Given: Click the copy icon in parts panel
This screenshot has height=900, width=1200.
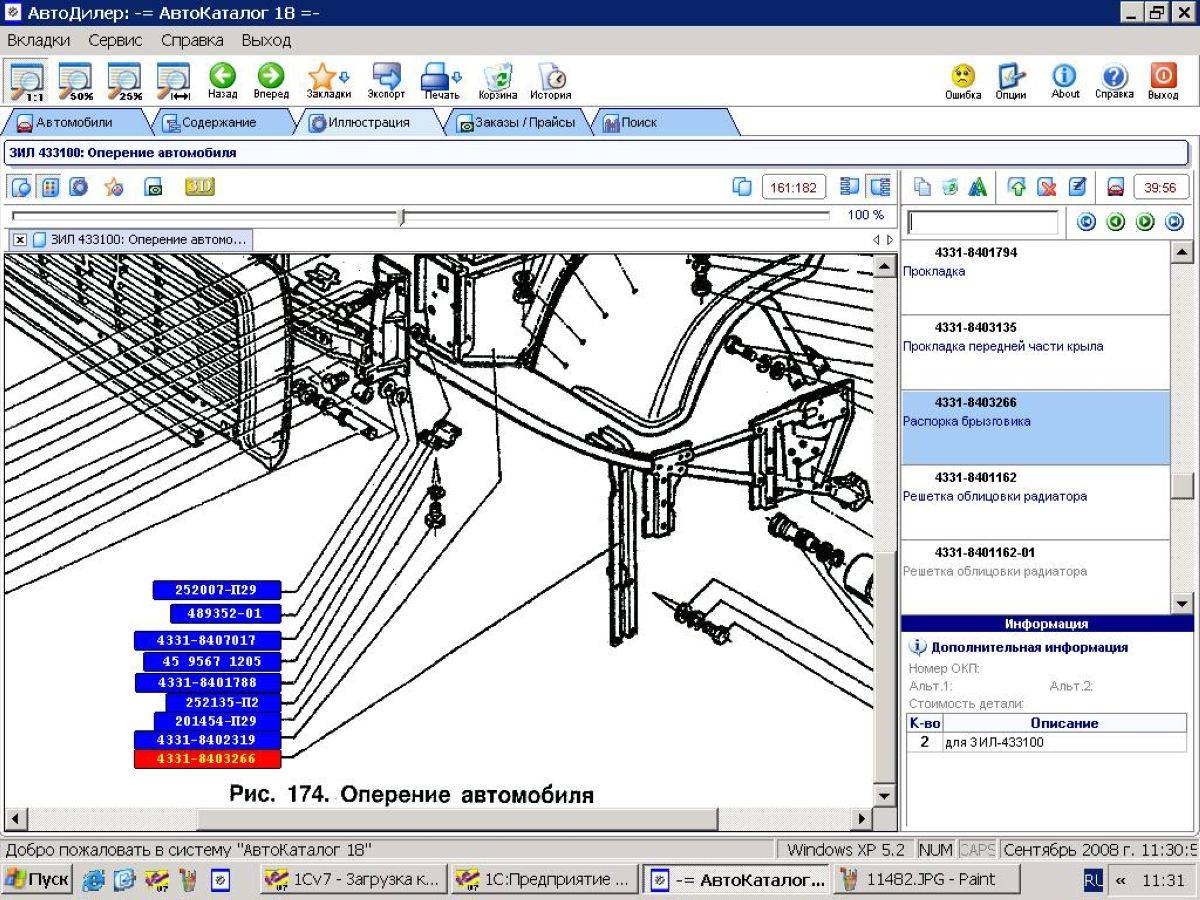Looking at the screenshot, I should tap(923, 187).
